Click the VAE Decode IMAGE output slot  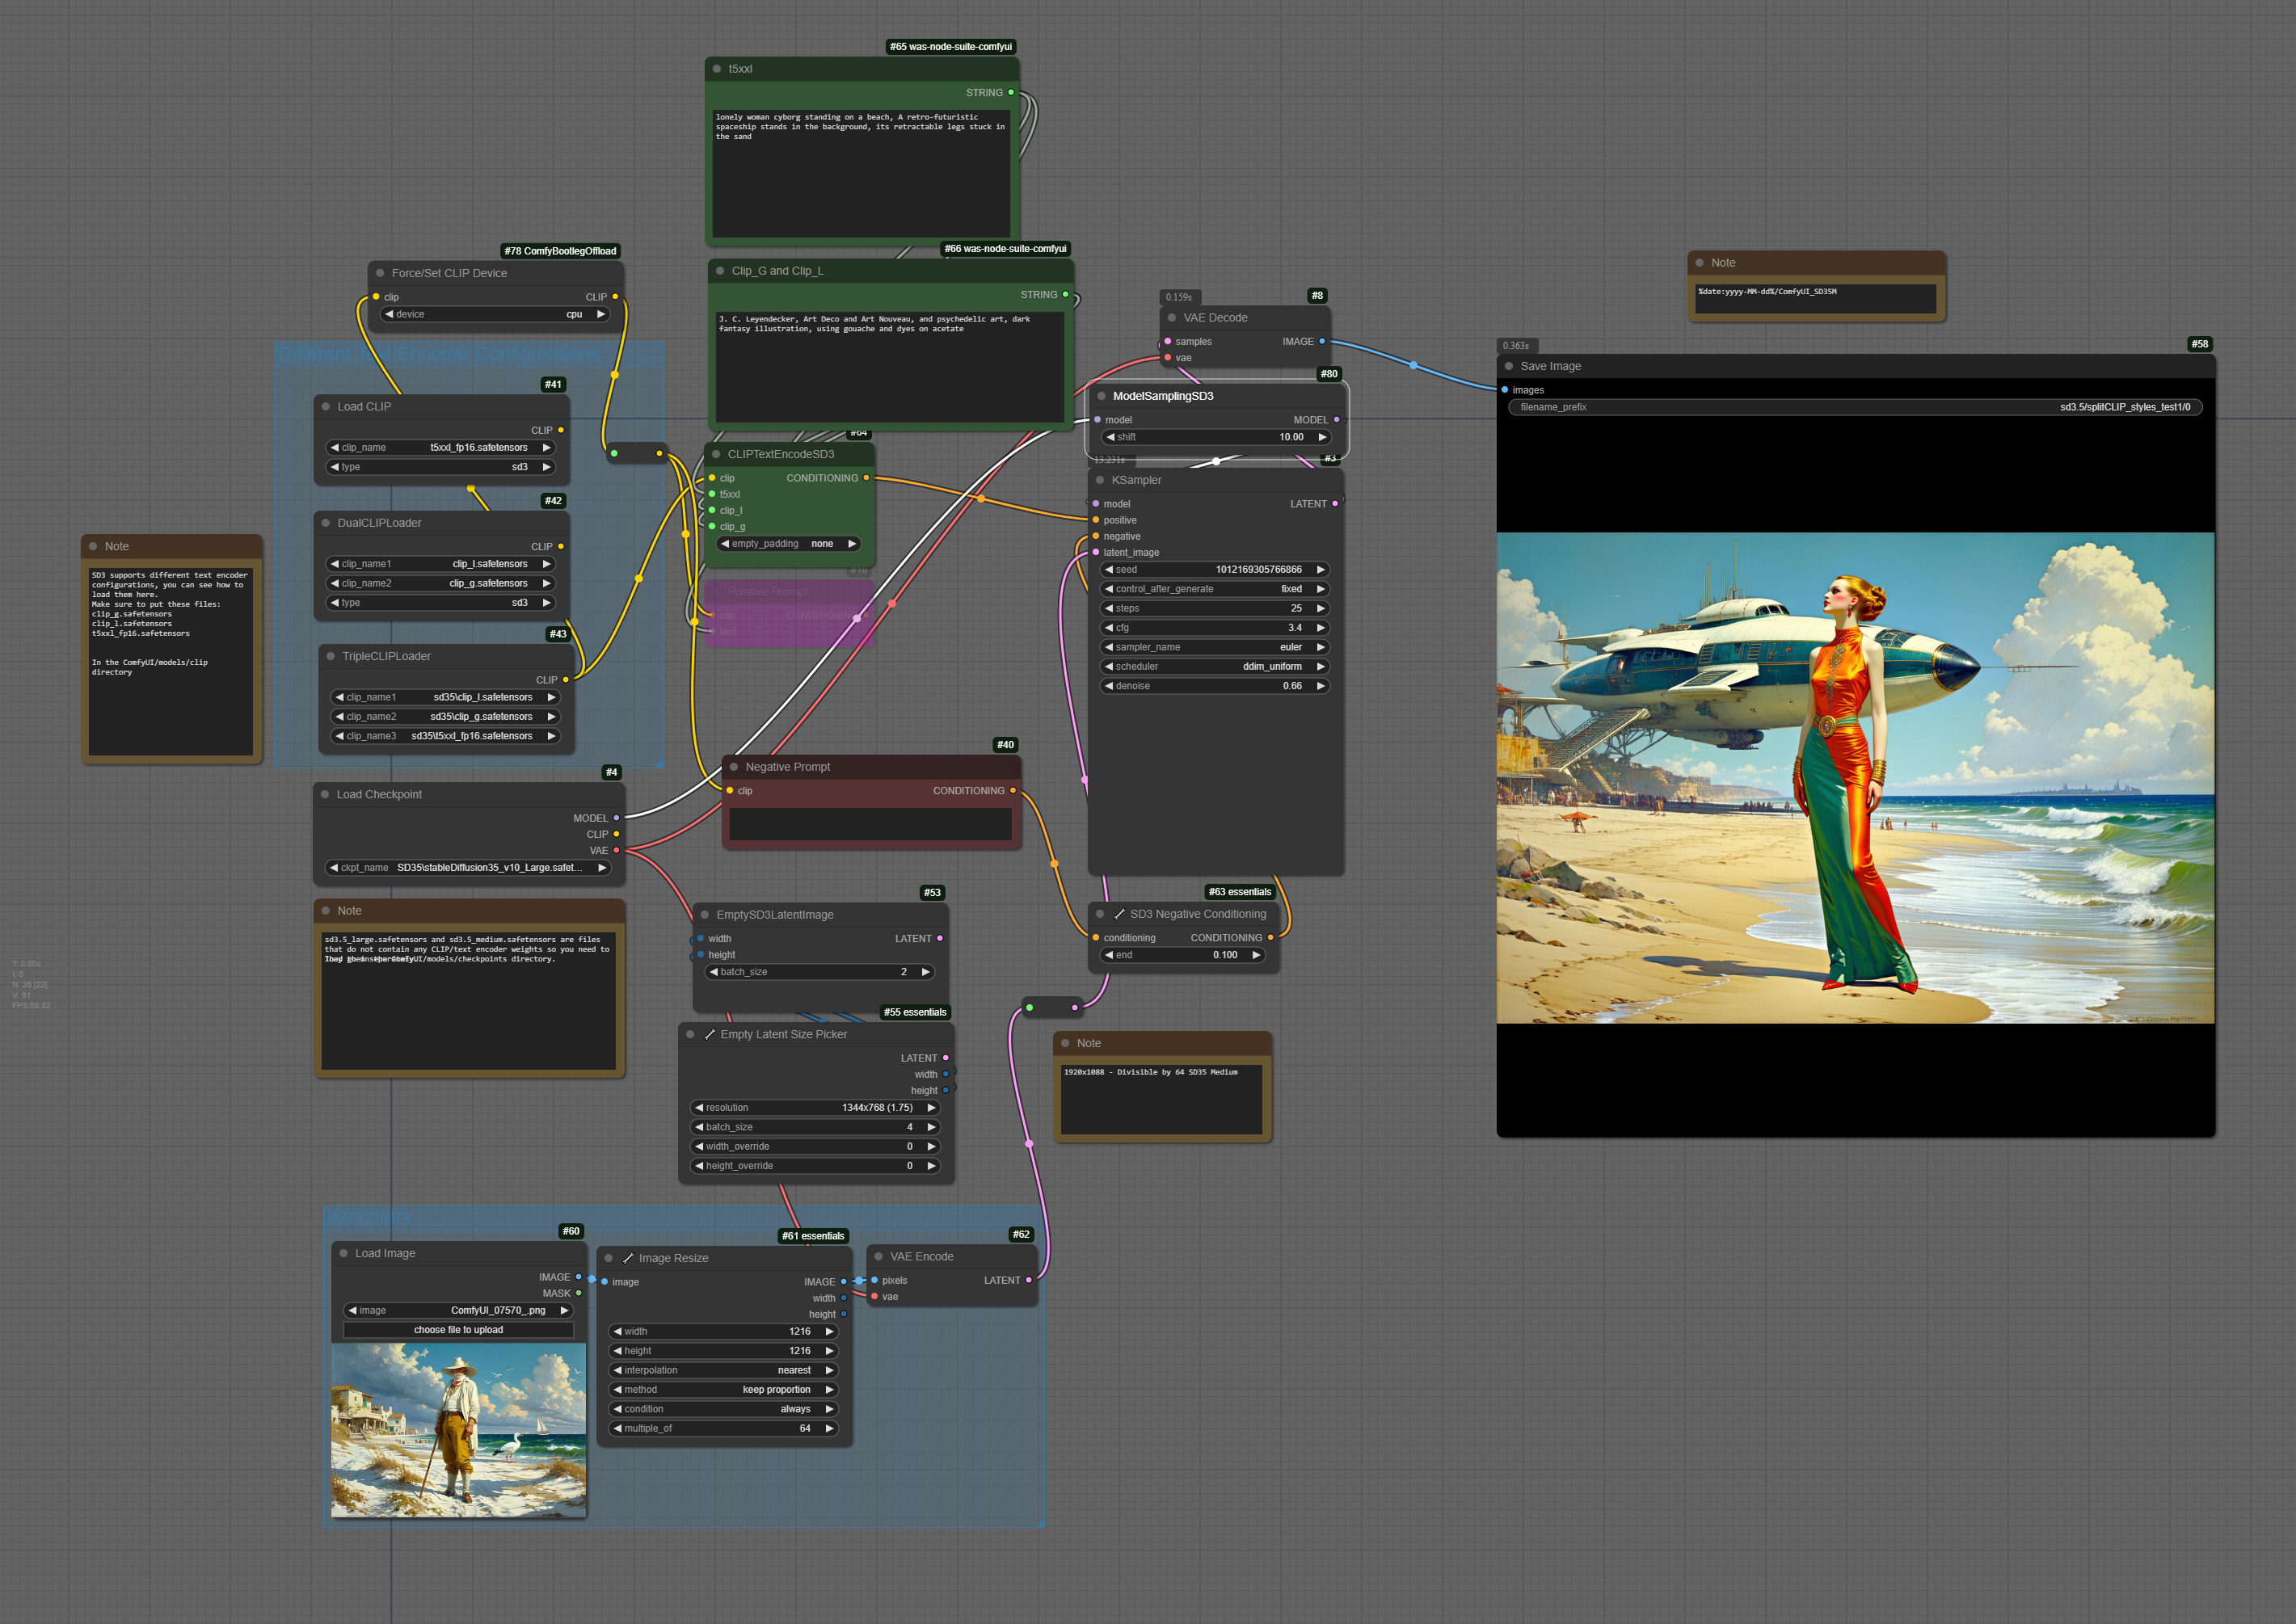1322,342
